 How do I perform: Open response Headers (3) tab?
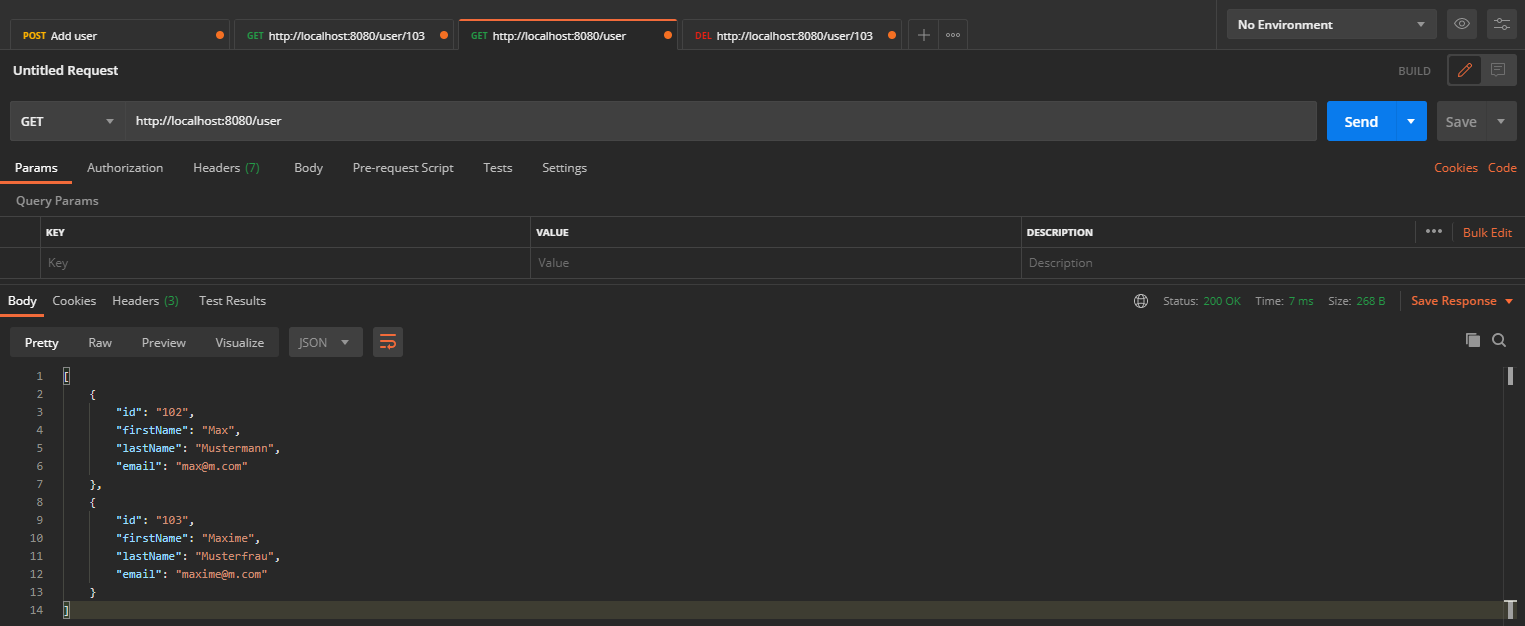[x=145, y=301]
